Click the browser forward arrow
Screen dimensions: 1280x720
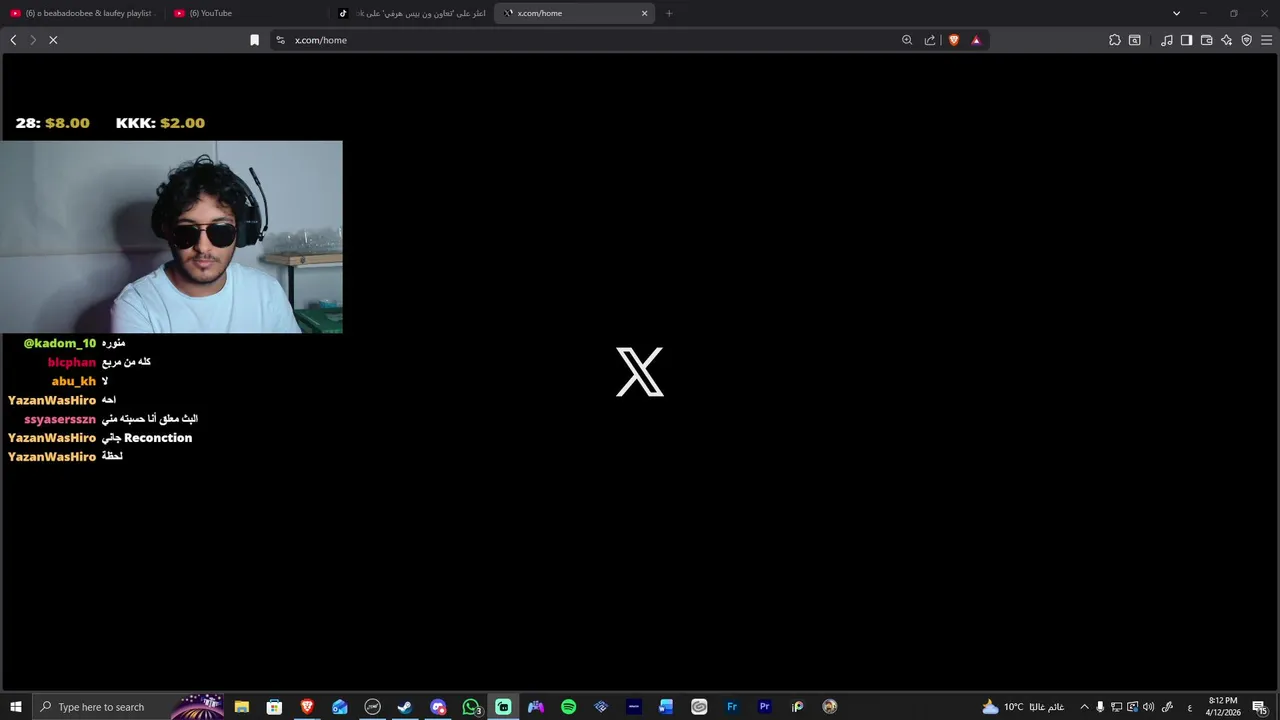[x=33, y=40]
